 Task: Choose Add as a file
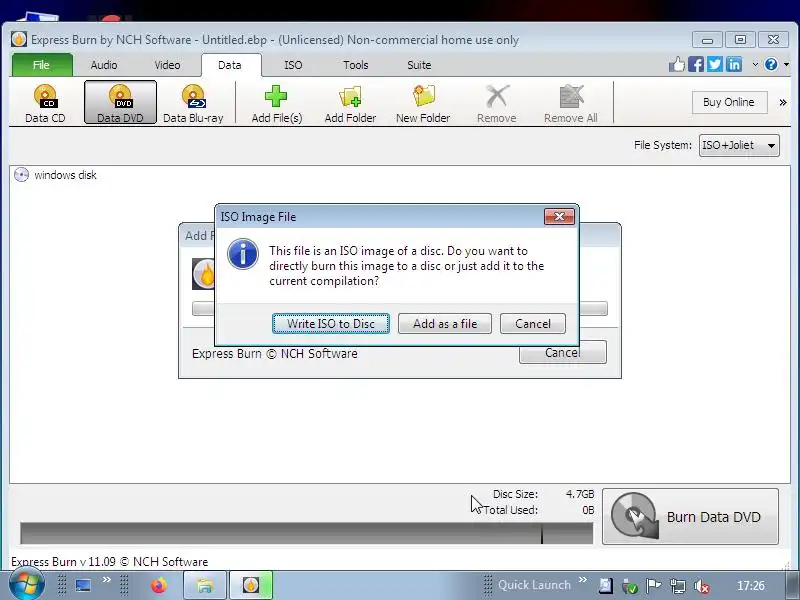tap(445, 323)
